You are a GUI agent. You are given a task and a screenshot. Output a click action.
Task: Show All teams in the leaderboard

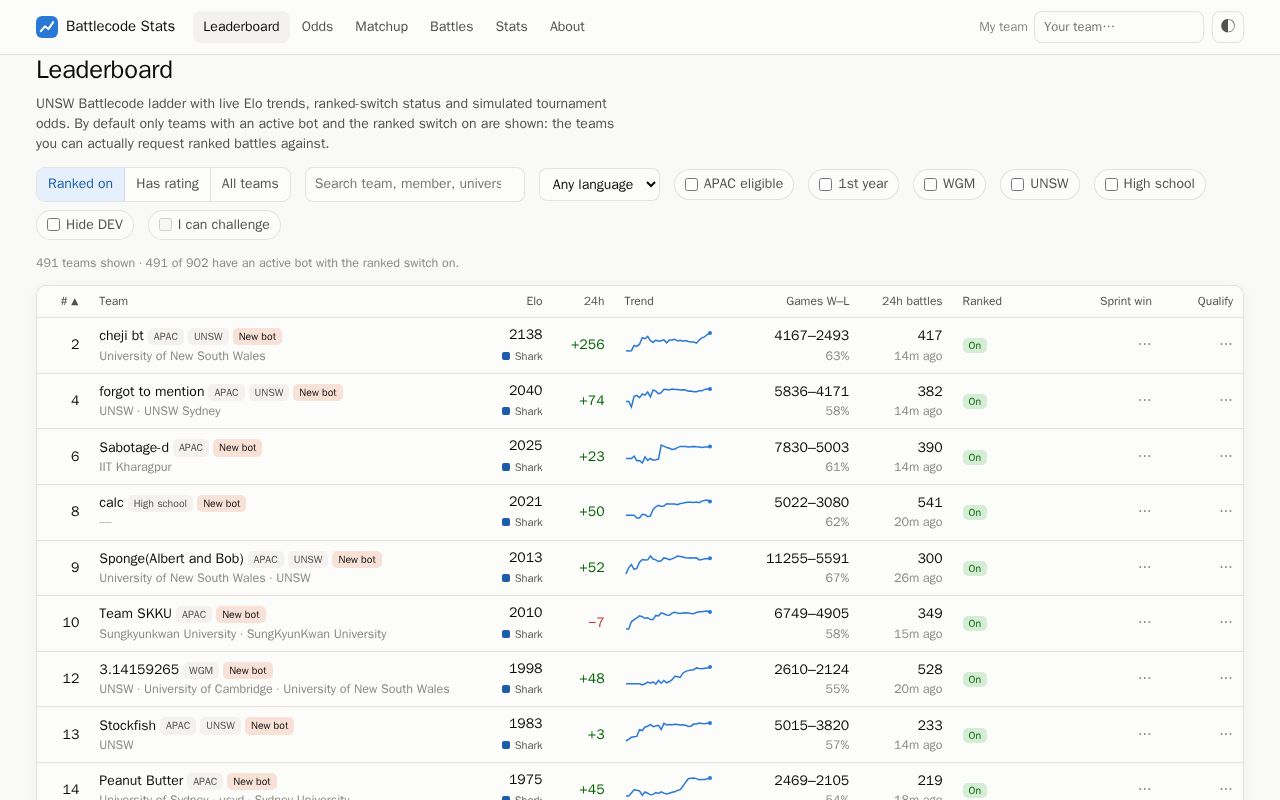click(x=250, y=184)
